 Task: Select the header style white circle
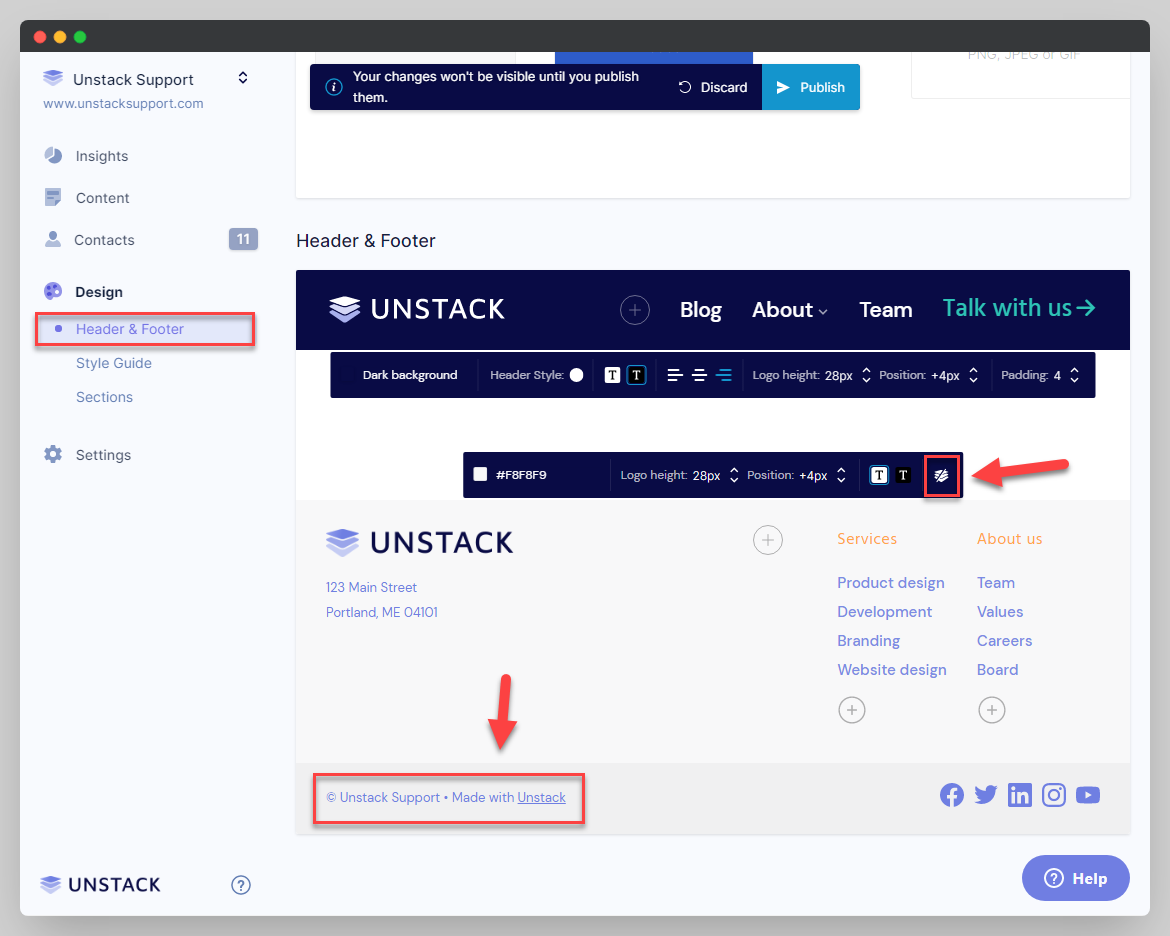tap(576, 376)
